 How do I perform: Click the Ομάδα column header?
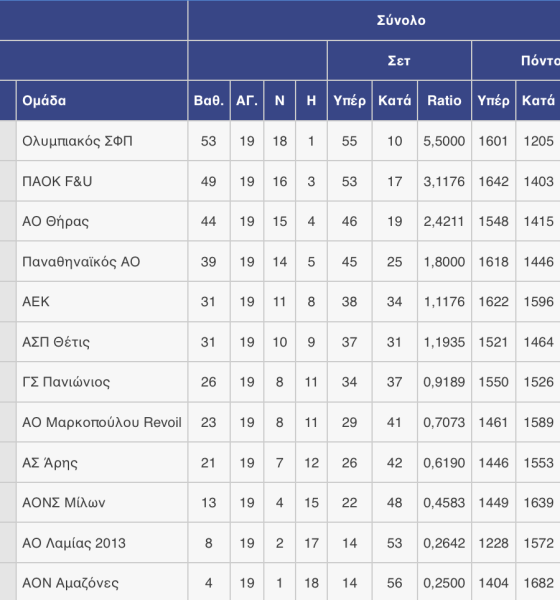44,101
